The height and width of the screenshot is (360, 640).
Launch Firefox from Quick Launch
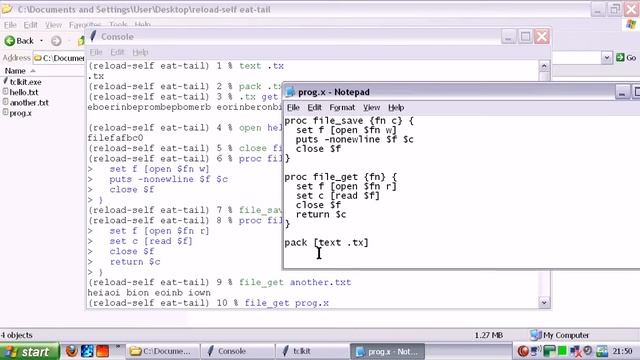point(72,351)
